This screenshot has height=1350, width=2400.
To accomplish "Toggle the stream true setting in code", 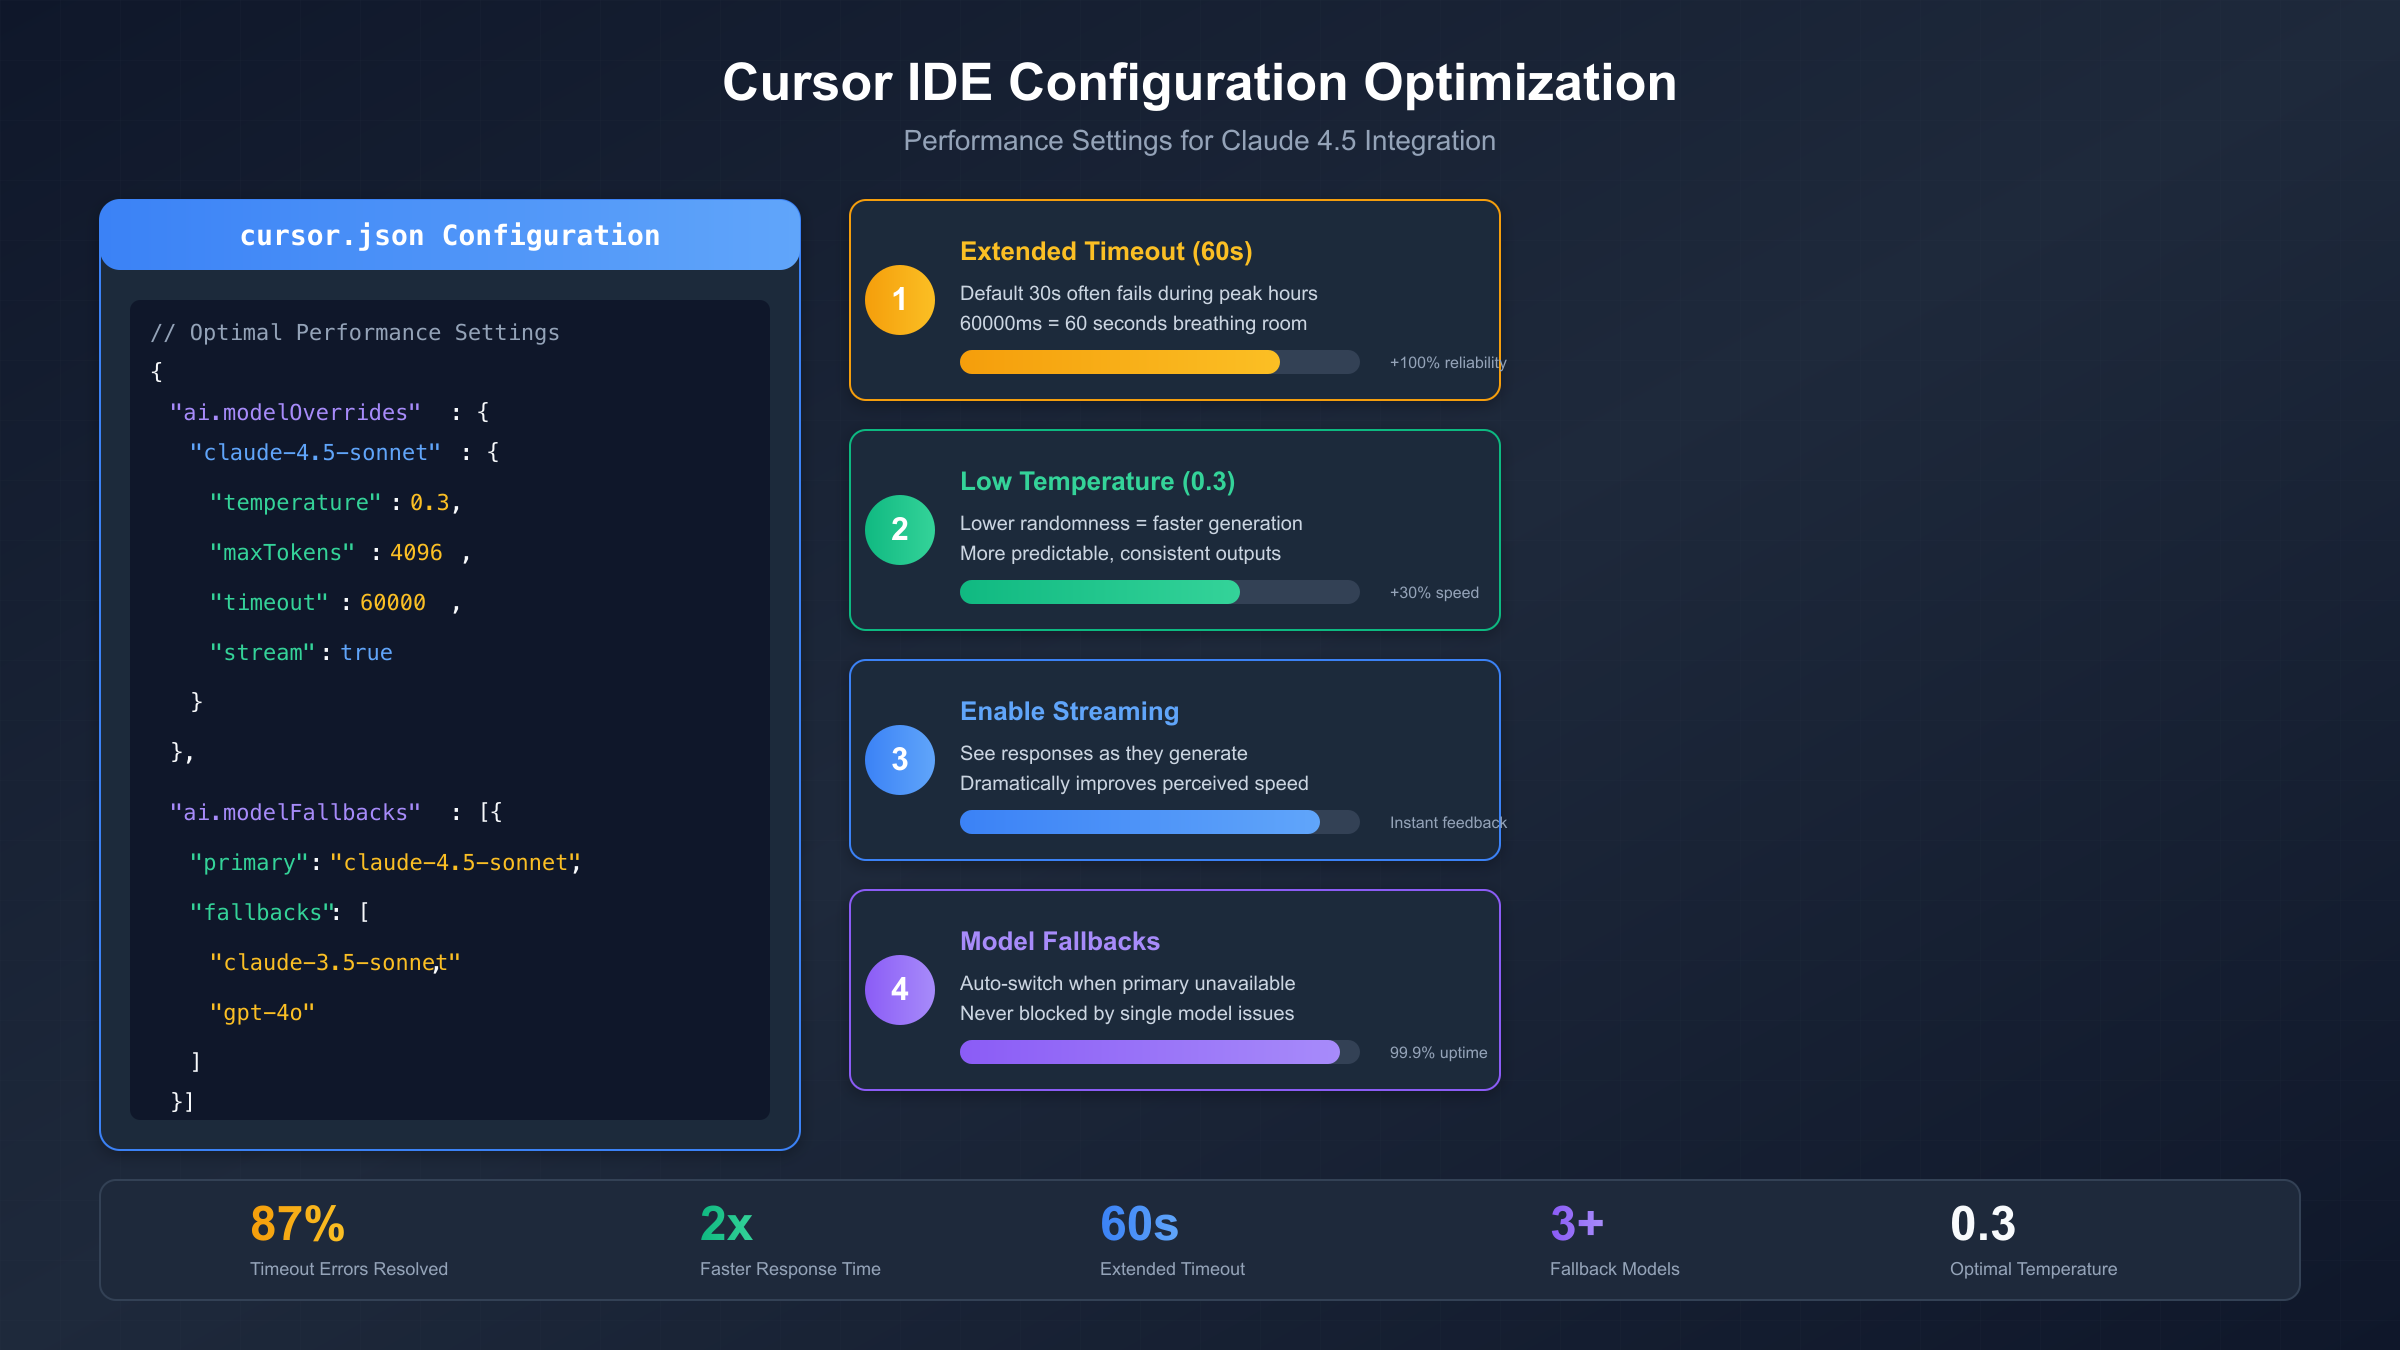I will [x=300, y=651].
